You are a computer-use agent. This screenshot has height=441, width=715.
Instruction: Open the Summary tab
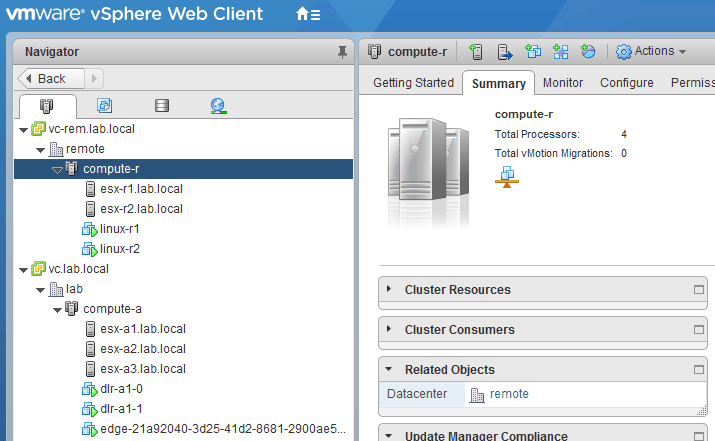498,83
